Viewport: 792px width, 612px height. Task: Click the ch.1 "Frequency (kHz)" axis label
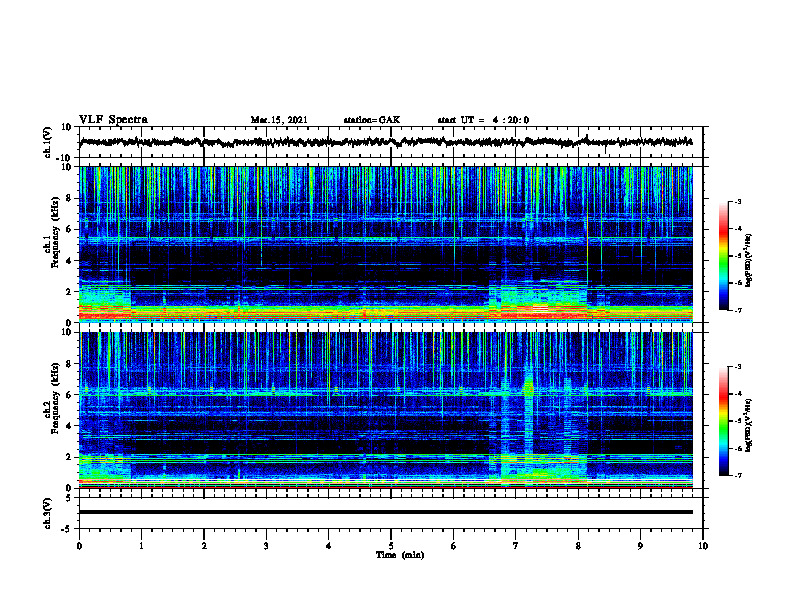55,232
